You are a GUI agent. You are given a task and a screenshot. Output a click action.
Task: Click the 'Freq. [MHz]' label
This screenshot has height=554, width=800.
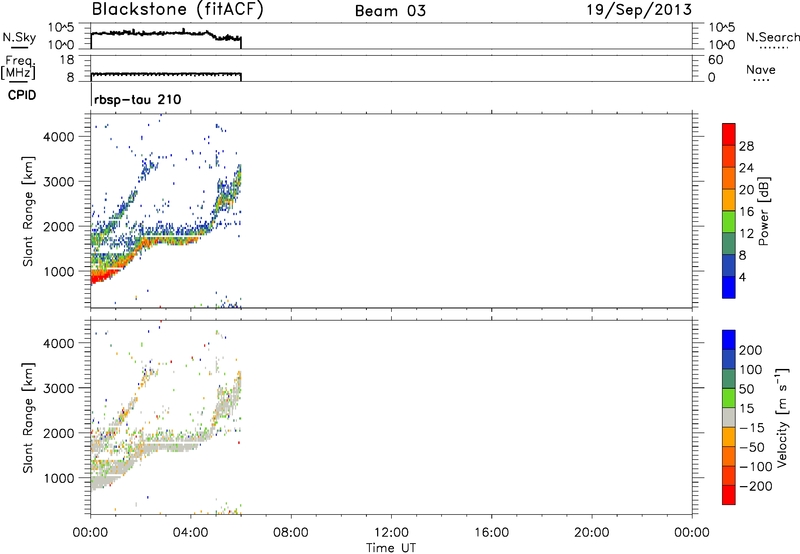click(x=19, y=67)
